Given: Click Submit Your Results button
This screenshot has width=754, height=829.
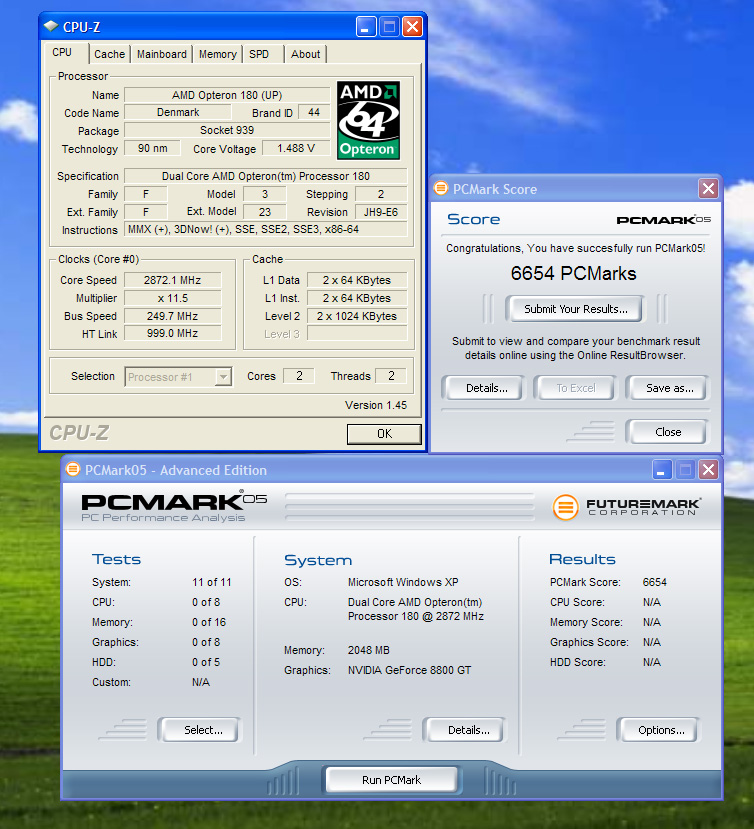Looking at the screenshot, I should 576,309.
